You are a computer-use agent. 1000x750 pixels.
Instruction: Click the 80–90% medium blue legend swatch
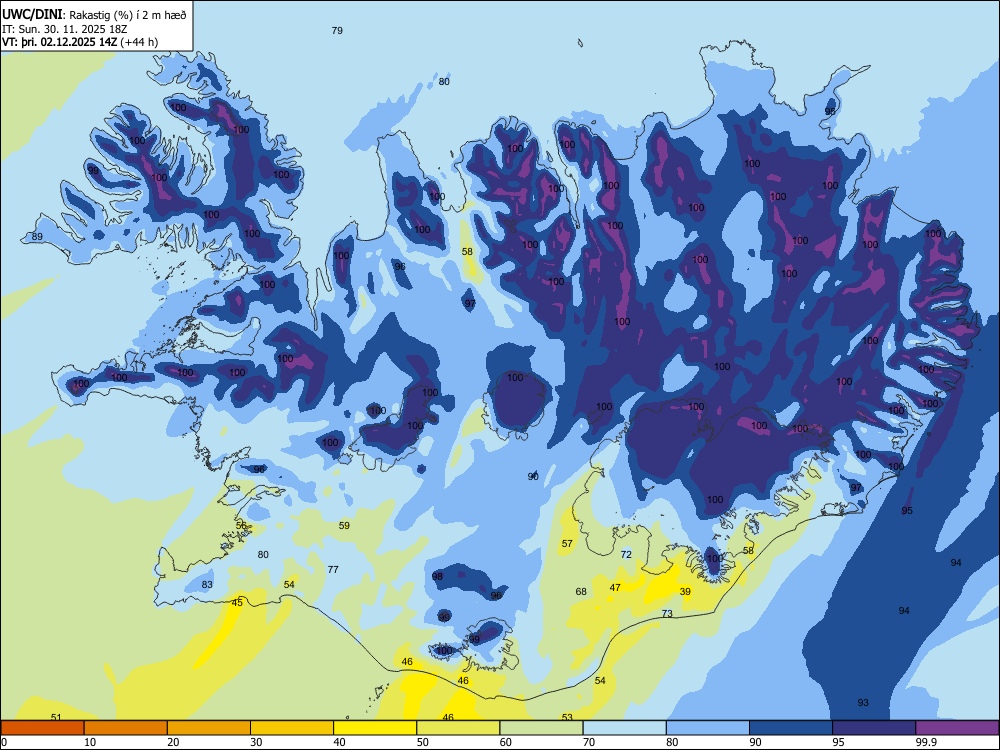[x=708, y=728]
